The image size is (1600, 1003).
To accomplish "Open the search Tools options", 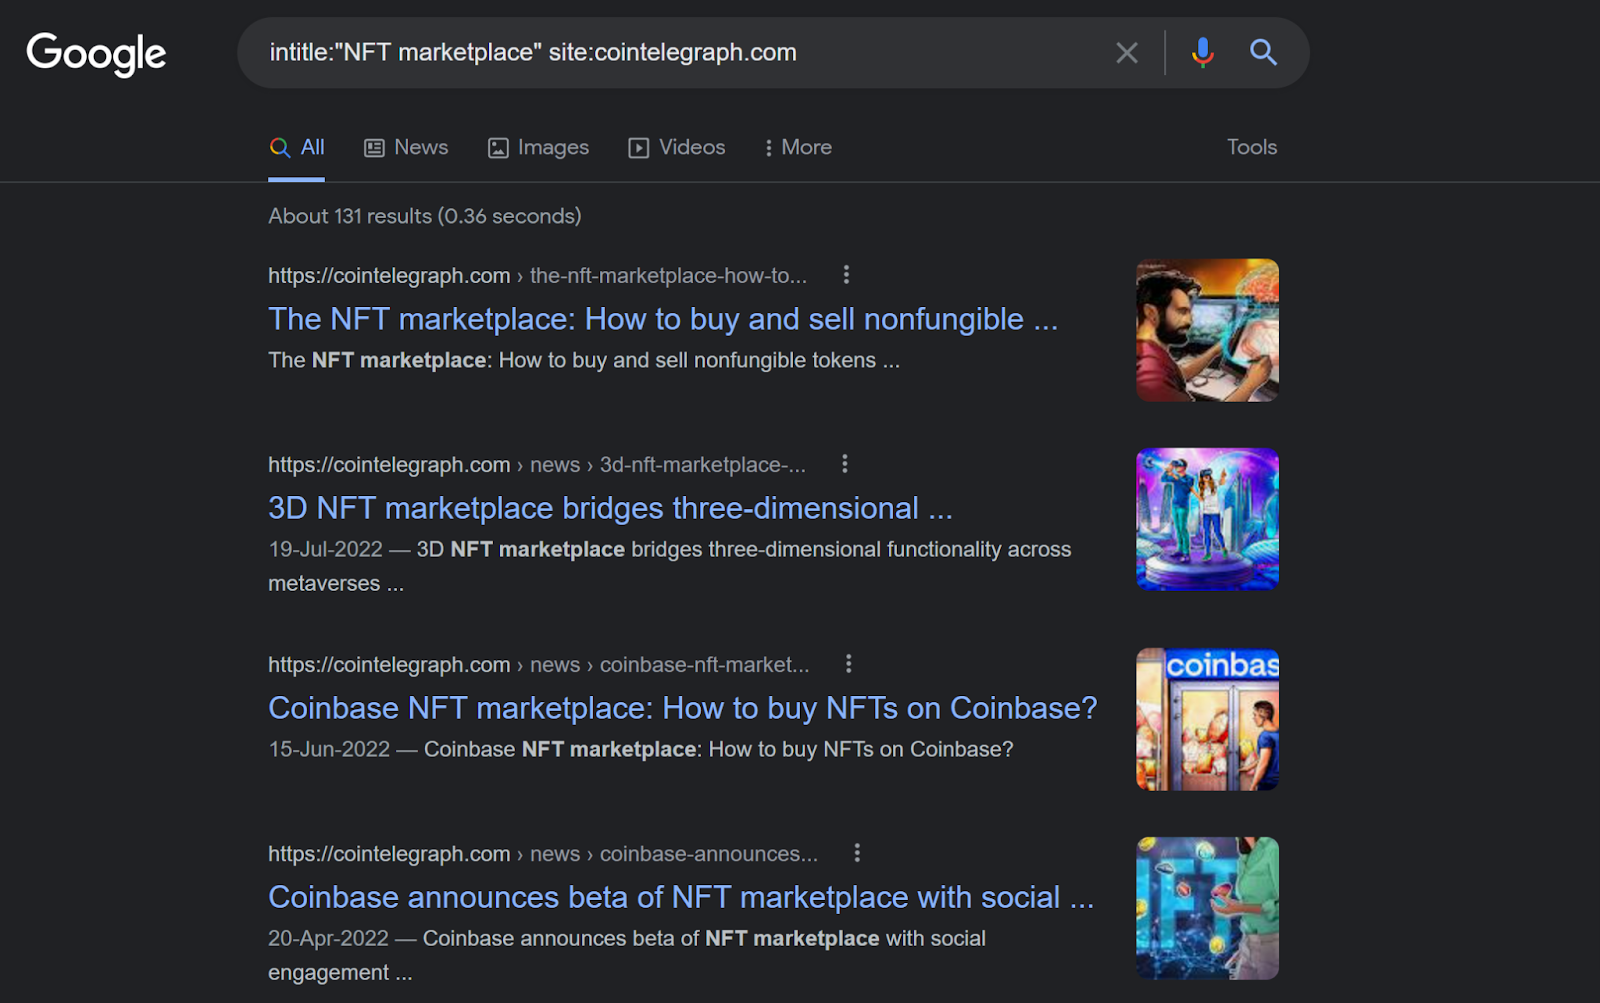I will click(x=1252, y=147).
